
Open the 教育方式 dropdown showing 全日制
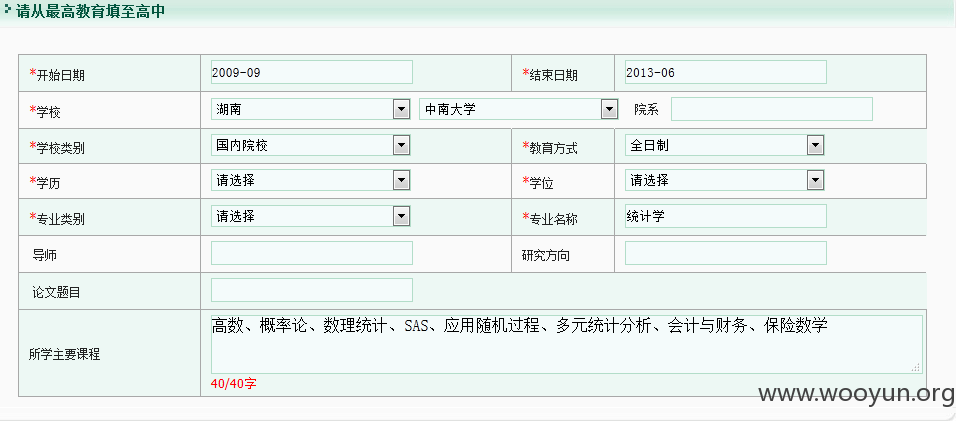pos(724,146)
